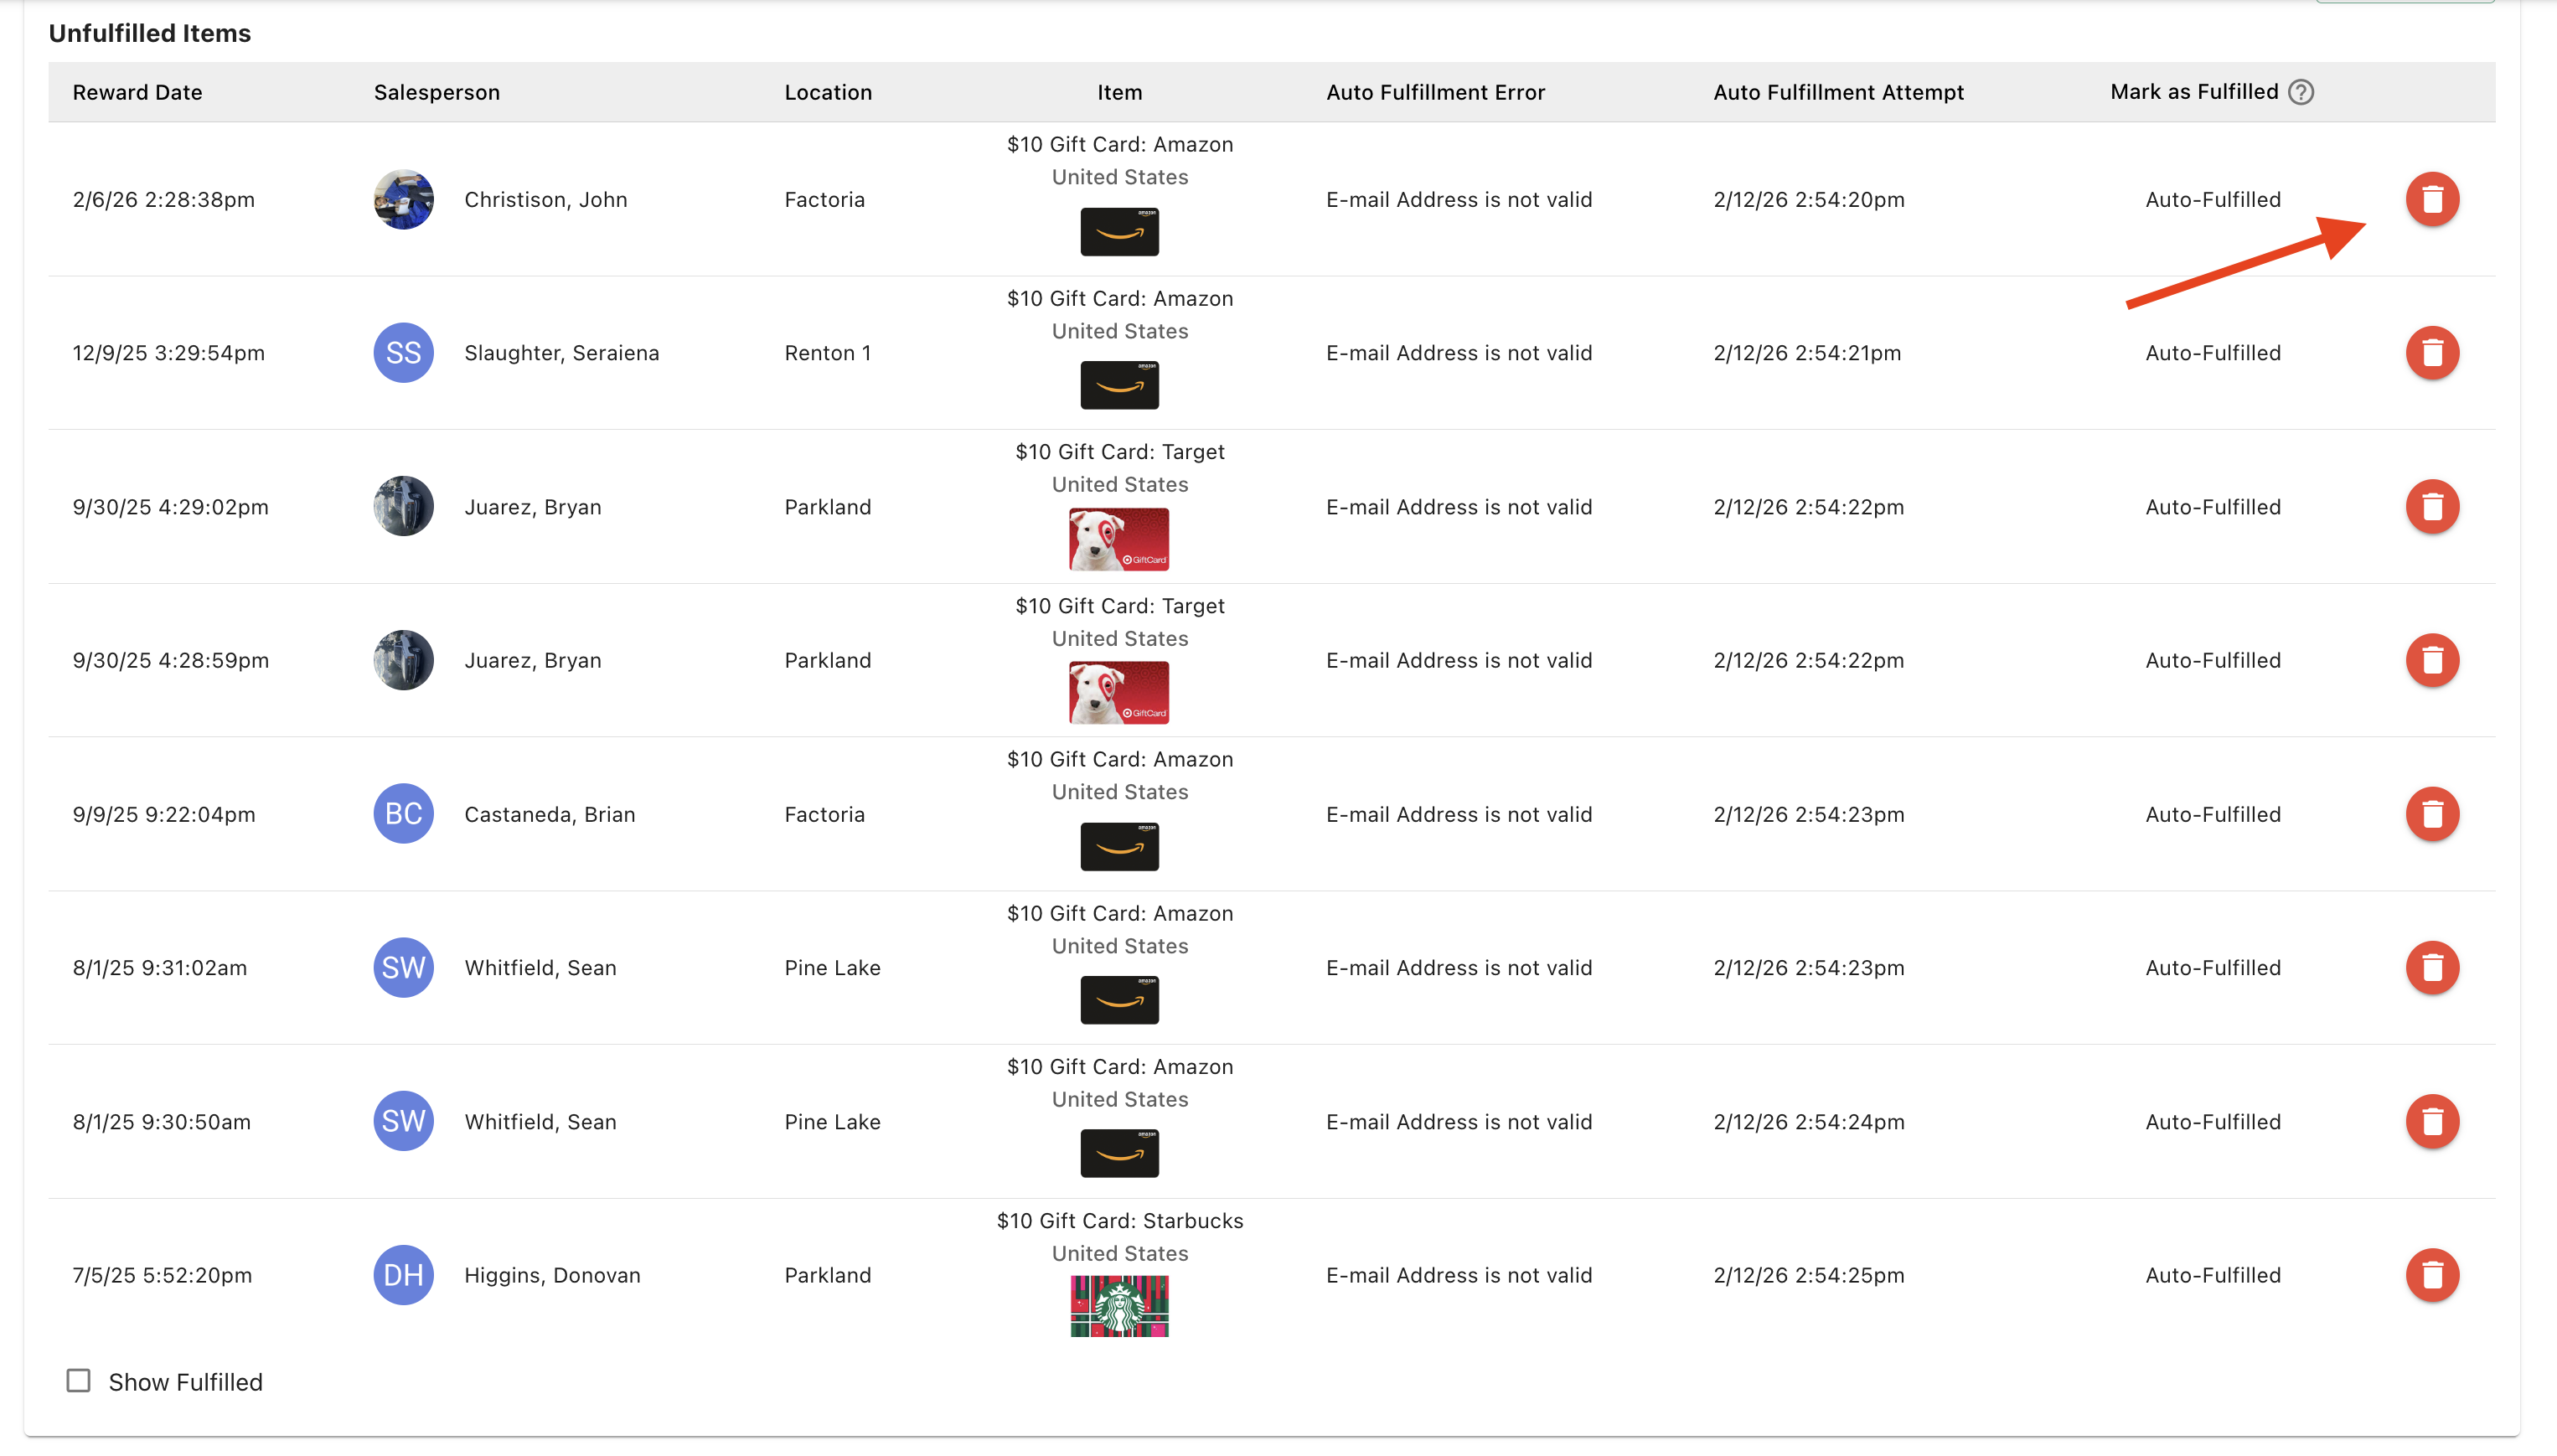This screenshot has width=2557, height=1456.
Task: Click Starbucks gift card image in Higgins row
Action: (1119, 1306)
